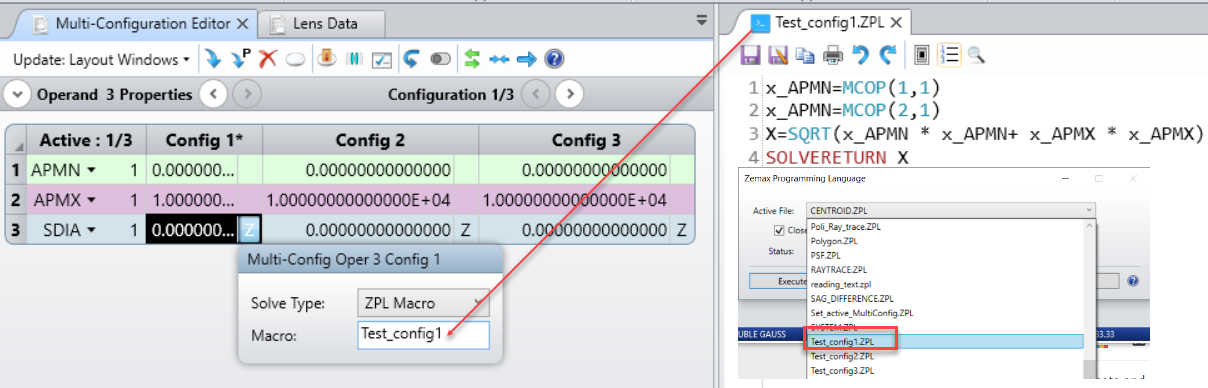Go to the next configuration
Image resolution: width=1208 pixels, height=388 pixels.
pos(569,95)
